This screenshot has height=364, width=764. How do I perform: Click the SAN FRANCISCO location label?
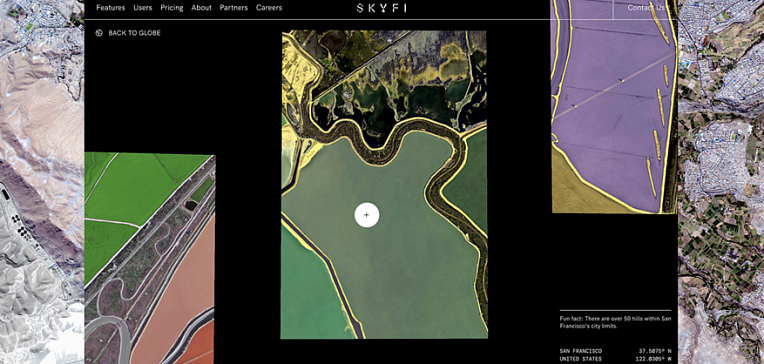[581, 351]
